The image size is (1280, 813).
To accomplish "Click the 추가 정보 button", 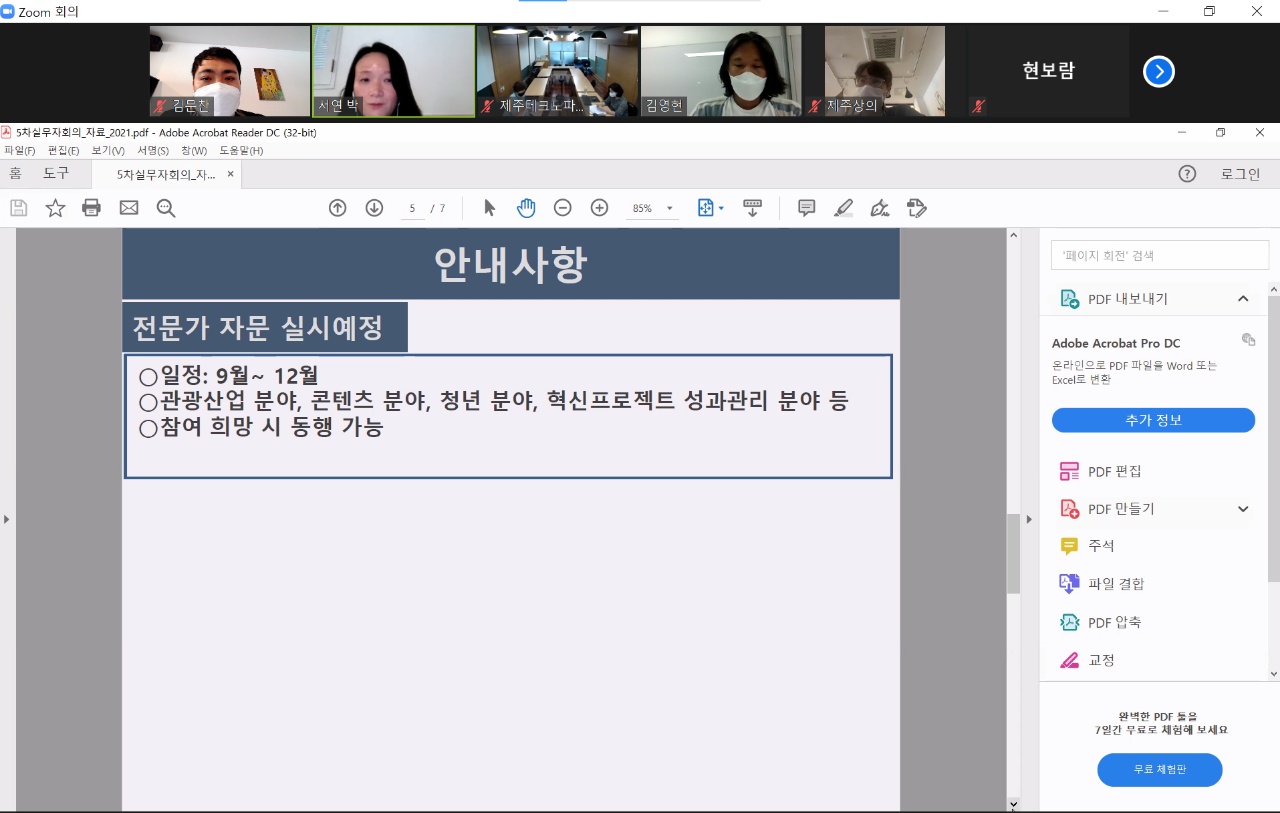I will [1153, 420].
